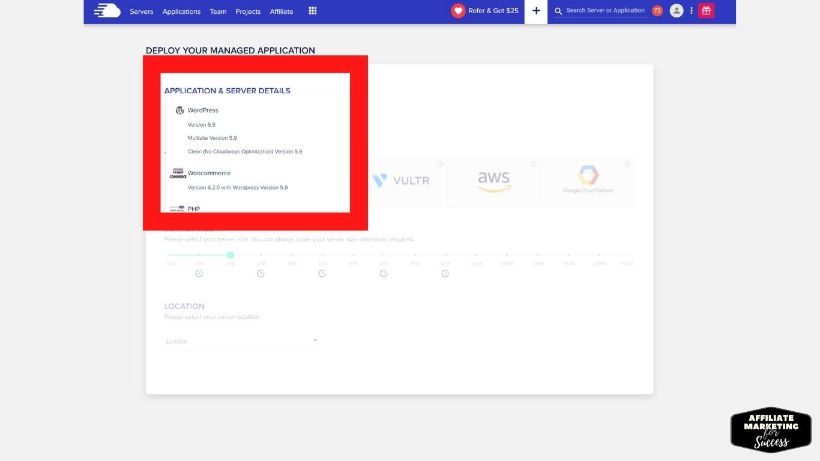The image size is (820, 461).
Task: Open the Applications menu
Action: 181,11
